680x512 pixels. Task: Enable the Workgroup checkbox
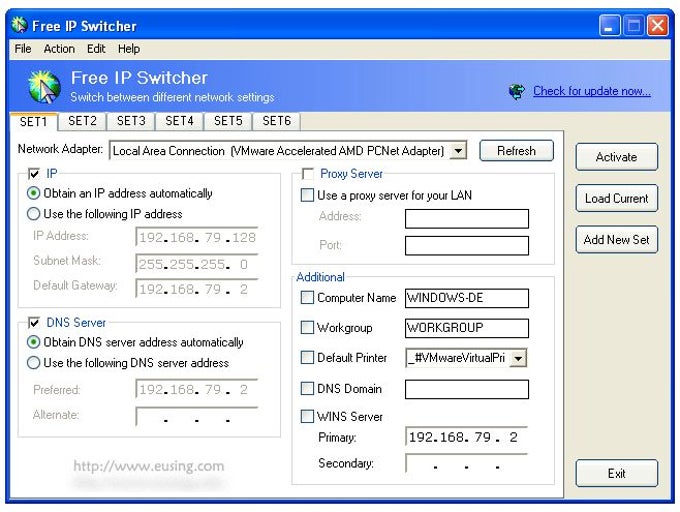307,327
